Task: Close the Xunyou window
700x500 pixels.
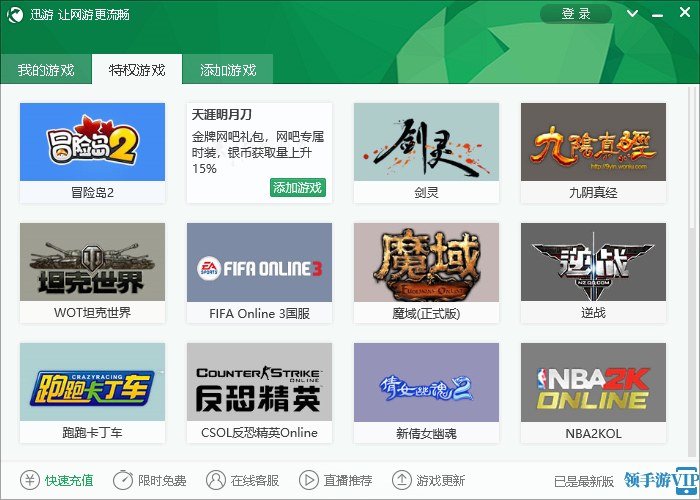Action: point(685,12)
